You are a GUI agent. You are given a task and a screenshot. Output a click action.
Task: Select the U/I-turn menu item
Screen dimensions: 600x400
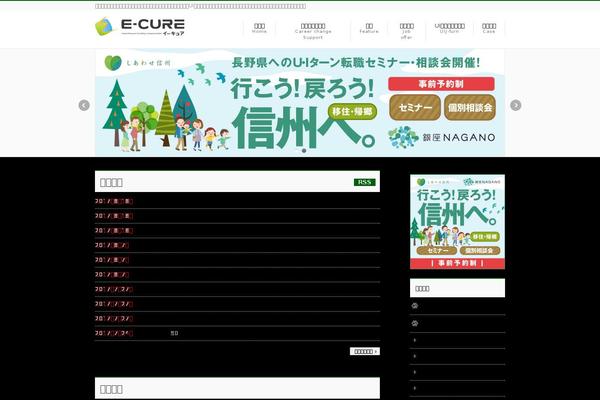point(450,28)
